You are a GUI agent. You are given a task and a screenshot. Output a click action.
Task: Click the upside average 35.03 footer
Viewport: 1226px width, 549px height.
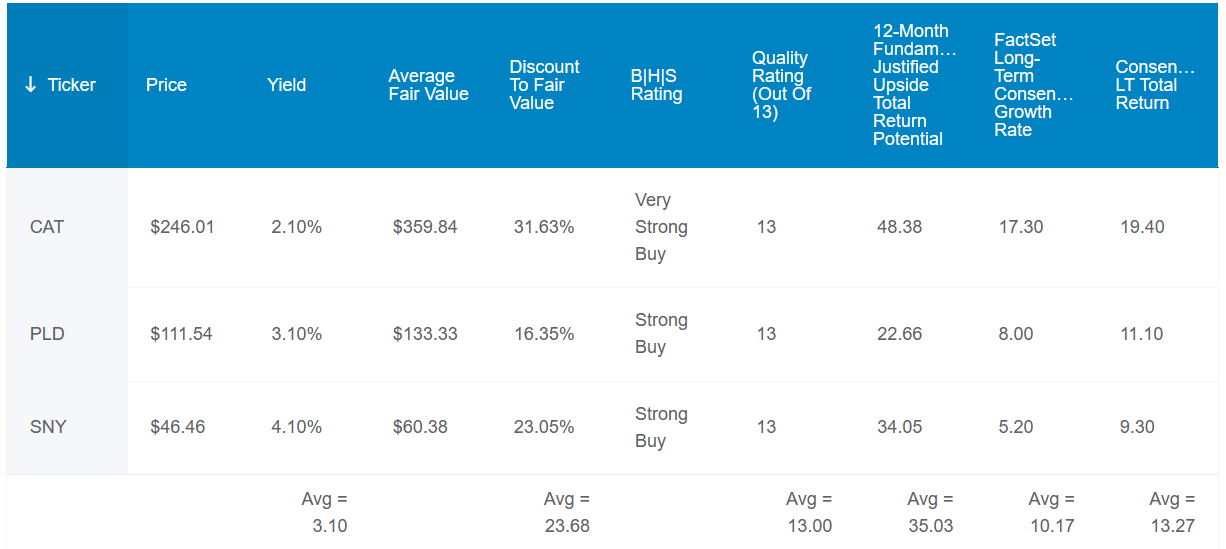click(x=930, y=512)
